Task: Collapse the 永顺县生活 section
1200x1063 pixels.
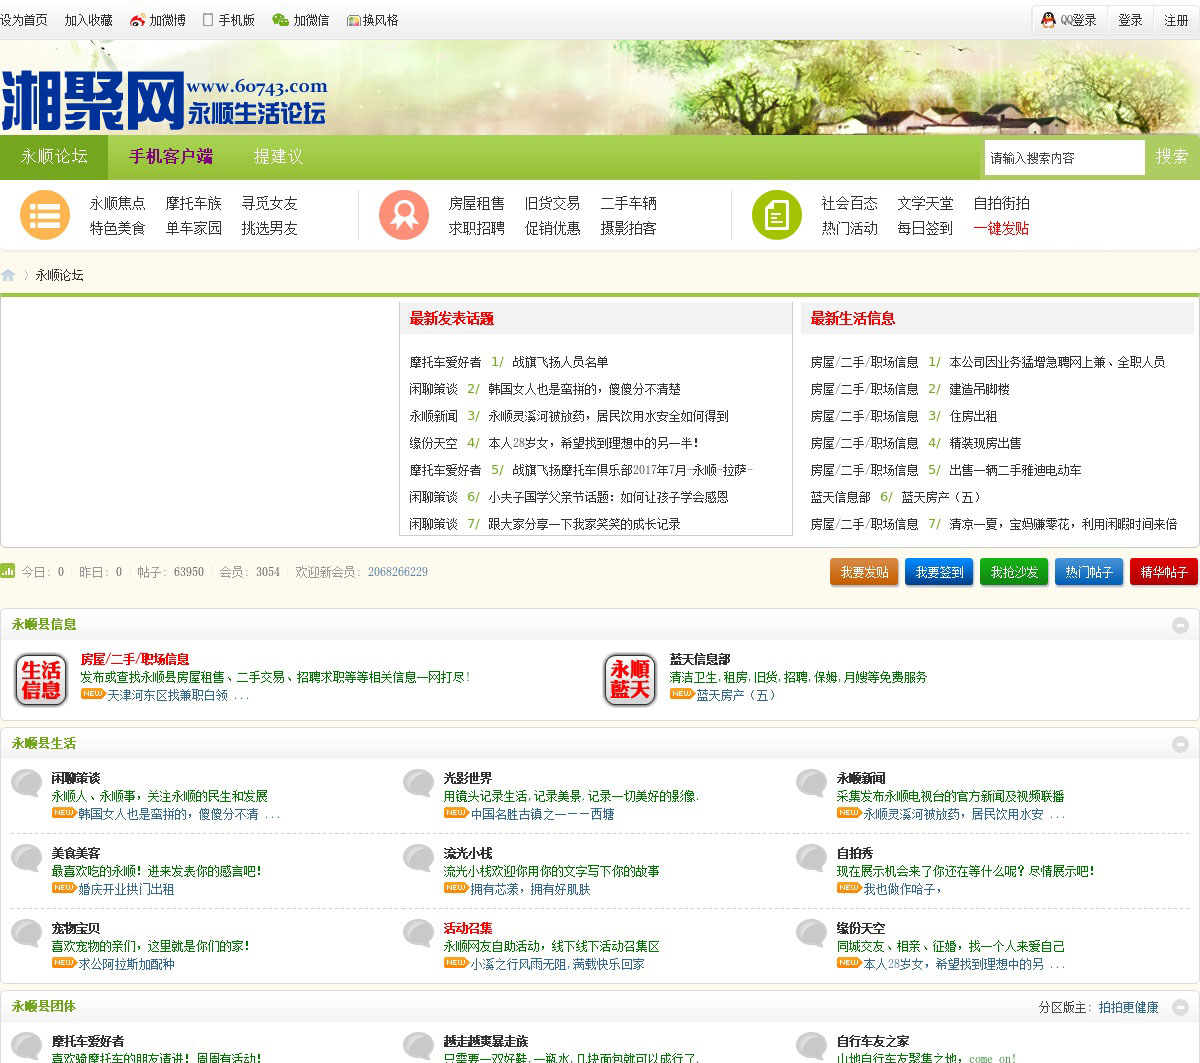Action: (x=1180, y=744)
